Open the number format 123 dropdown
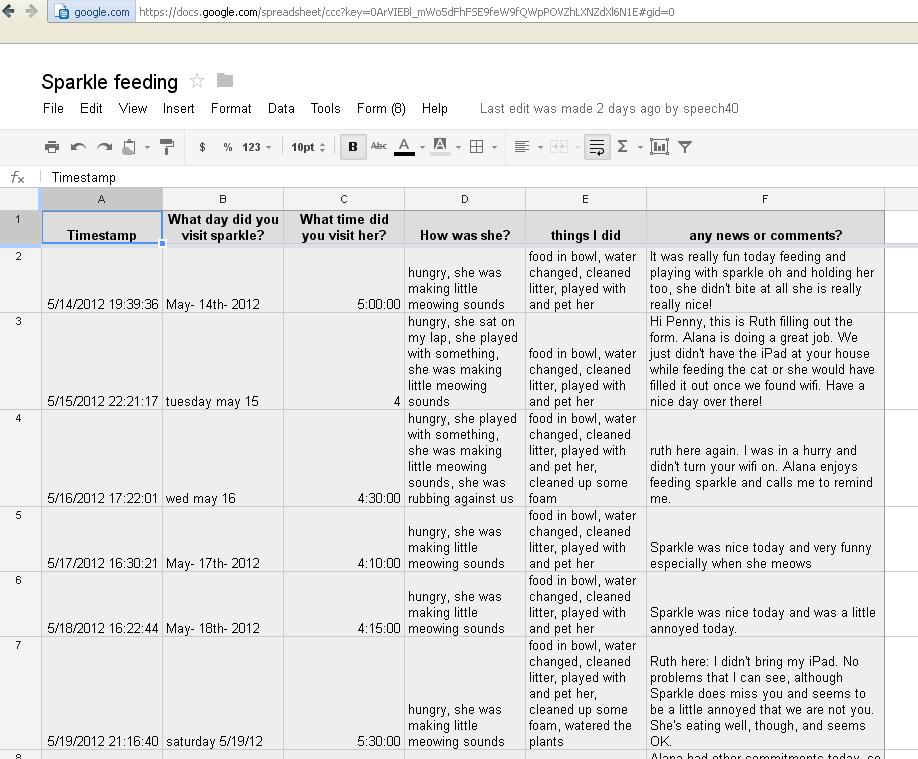Image resolution: width=918 pixels, height=759 pixels. pyautogui.click(x=255, y=146)
